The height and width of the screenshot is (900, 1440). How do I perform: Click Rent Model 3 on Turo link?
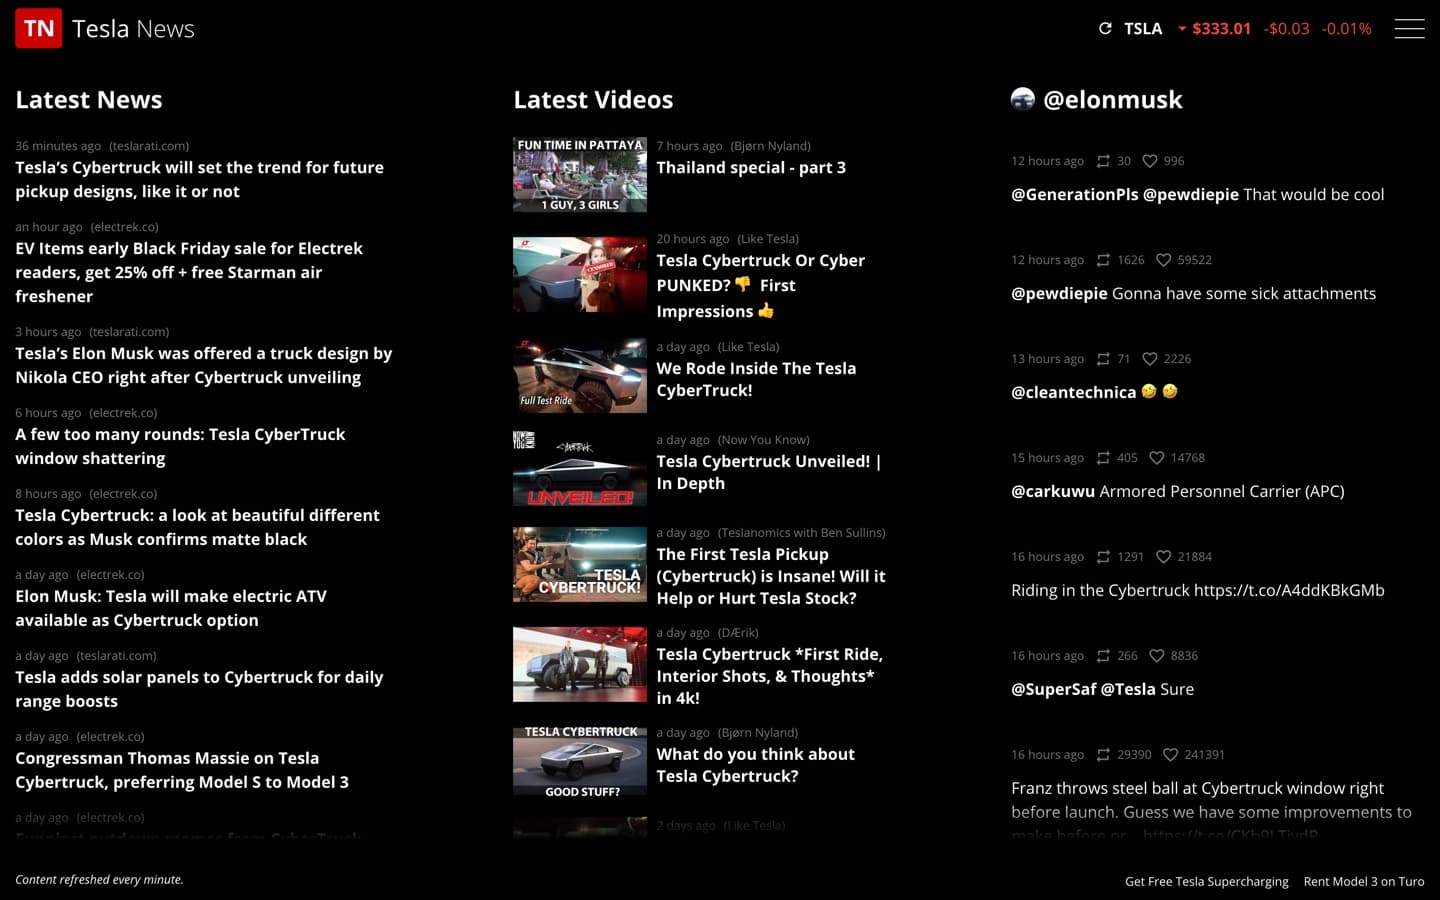(1364, 881)
